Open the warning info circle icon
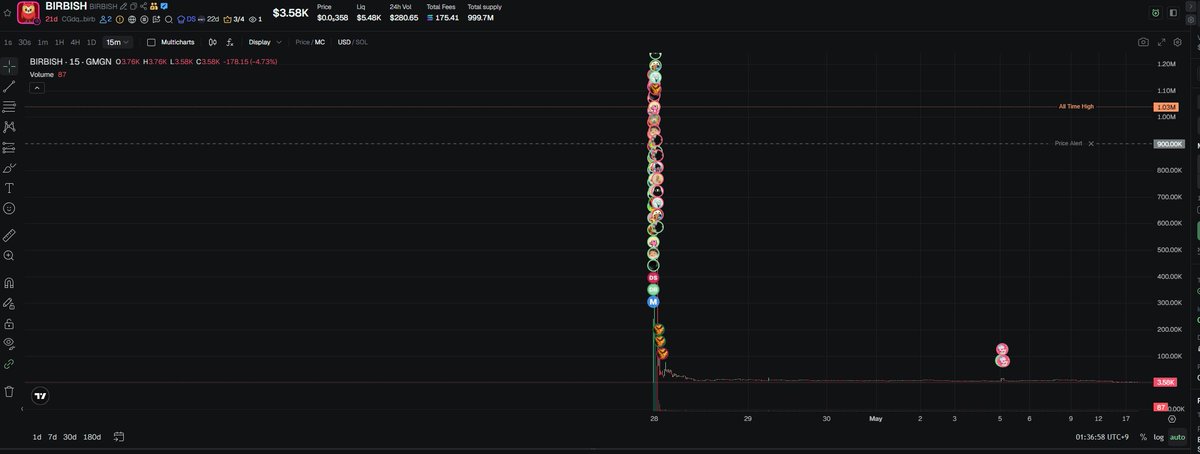 120,19
